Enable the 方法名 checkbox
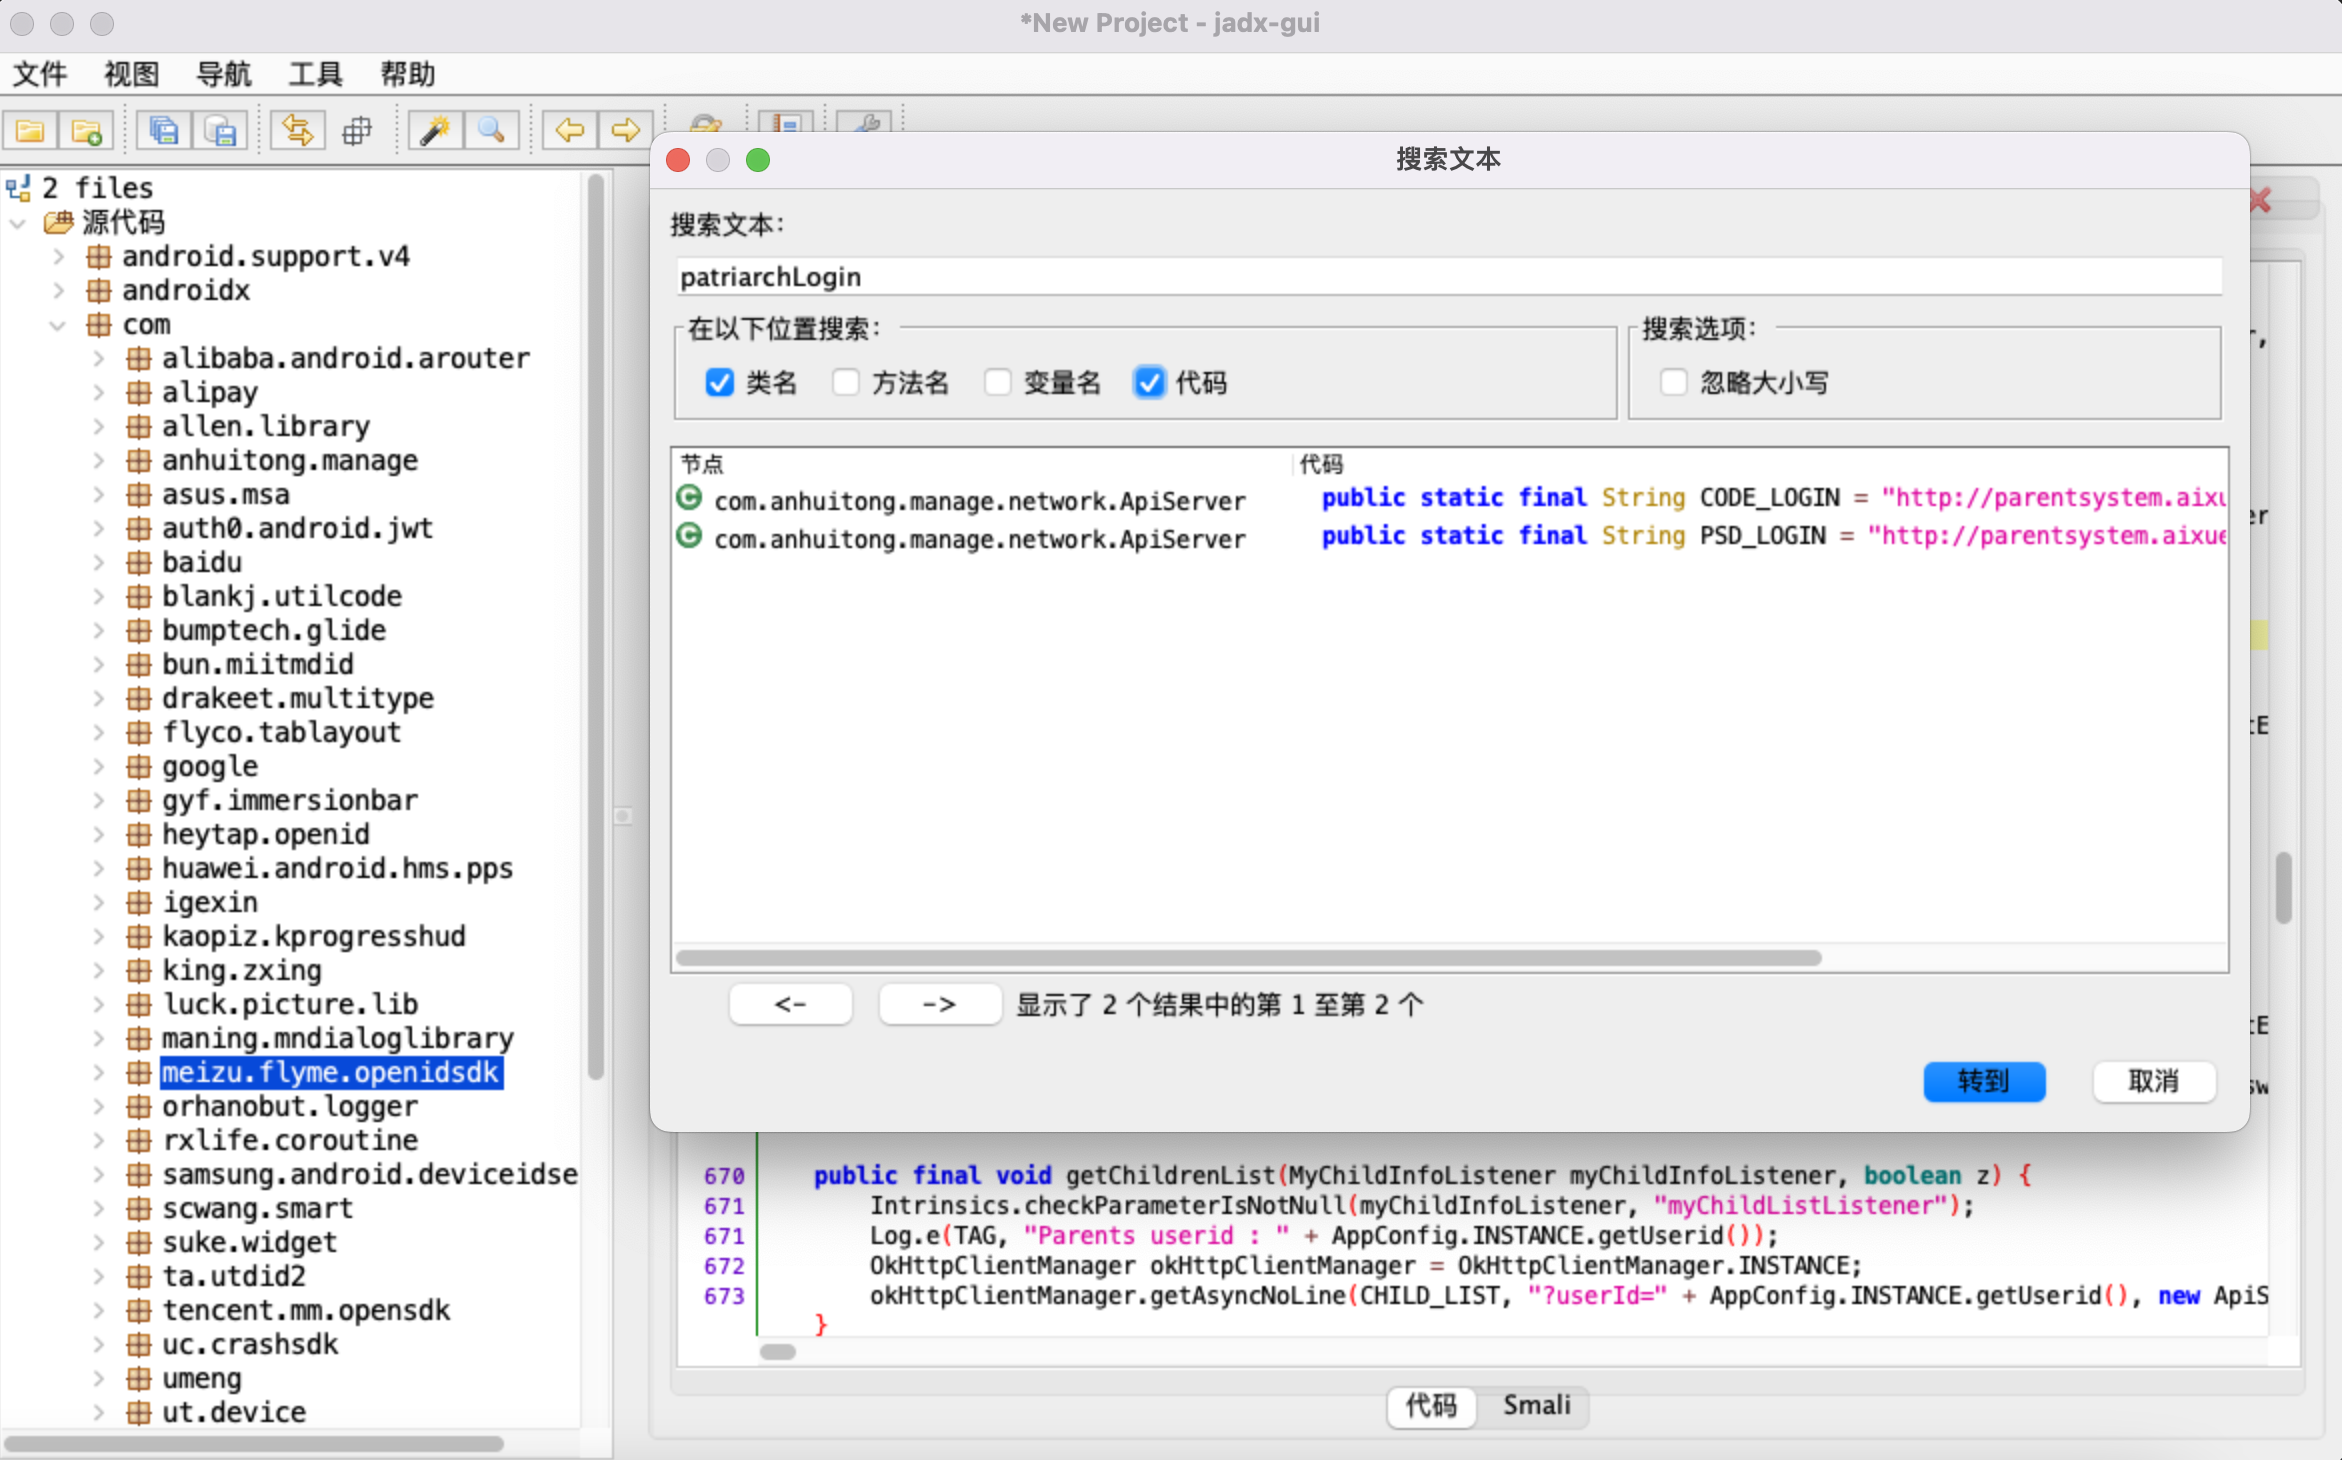 846,382
